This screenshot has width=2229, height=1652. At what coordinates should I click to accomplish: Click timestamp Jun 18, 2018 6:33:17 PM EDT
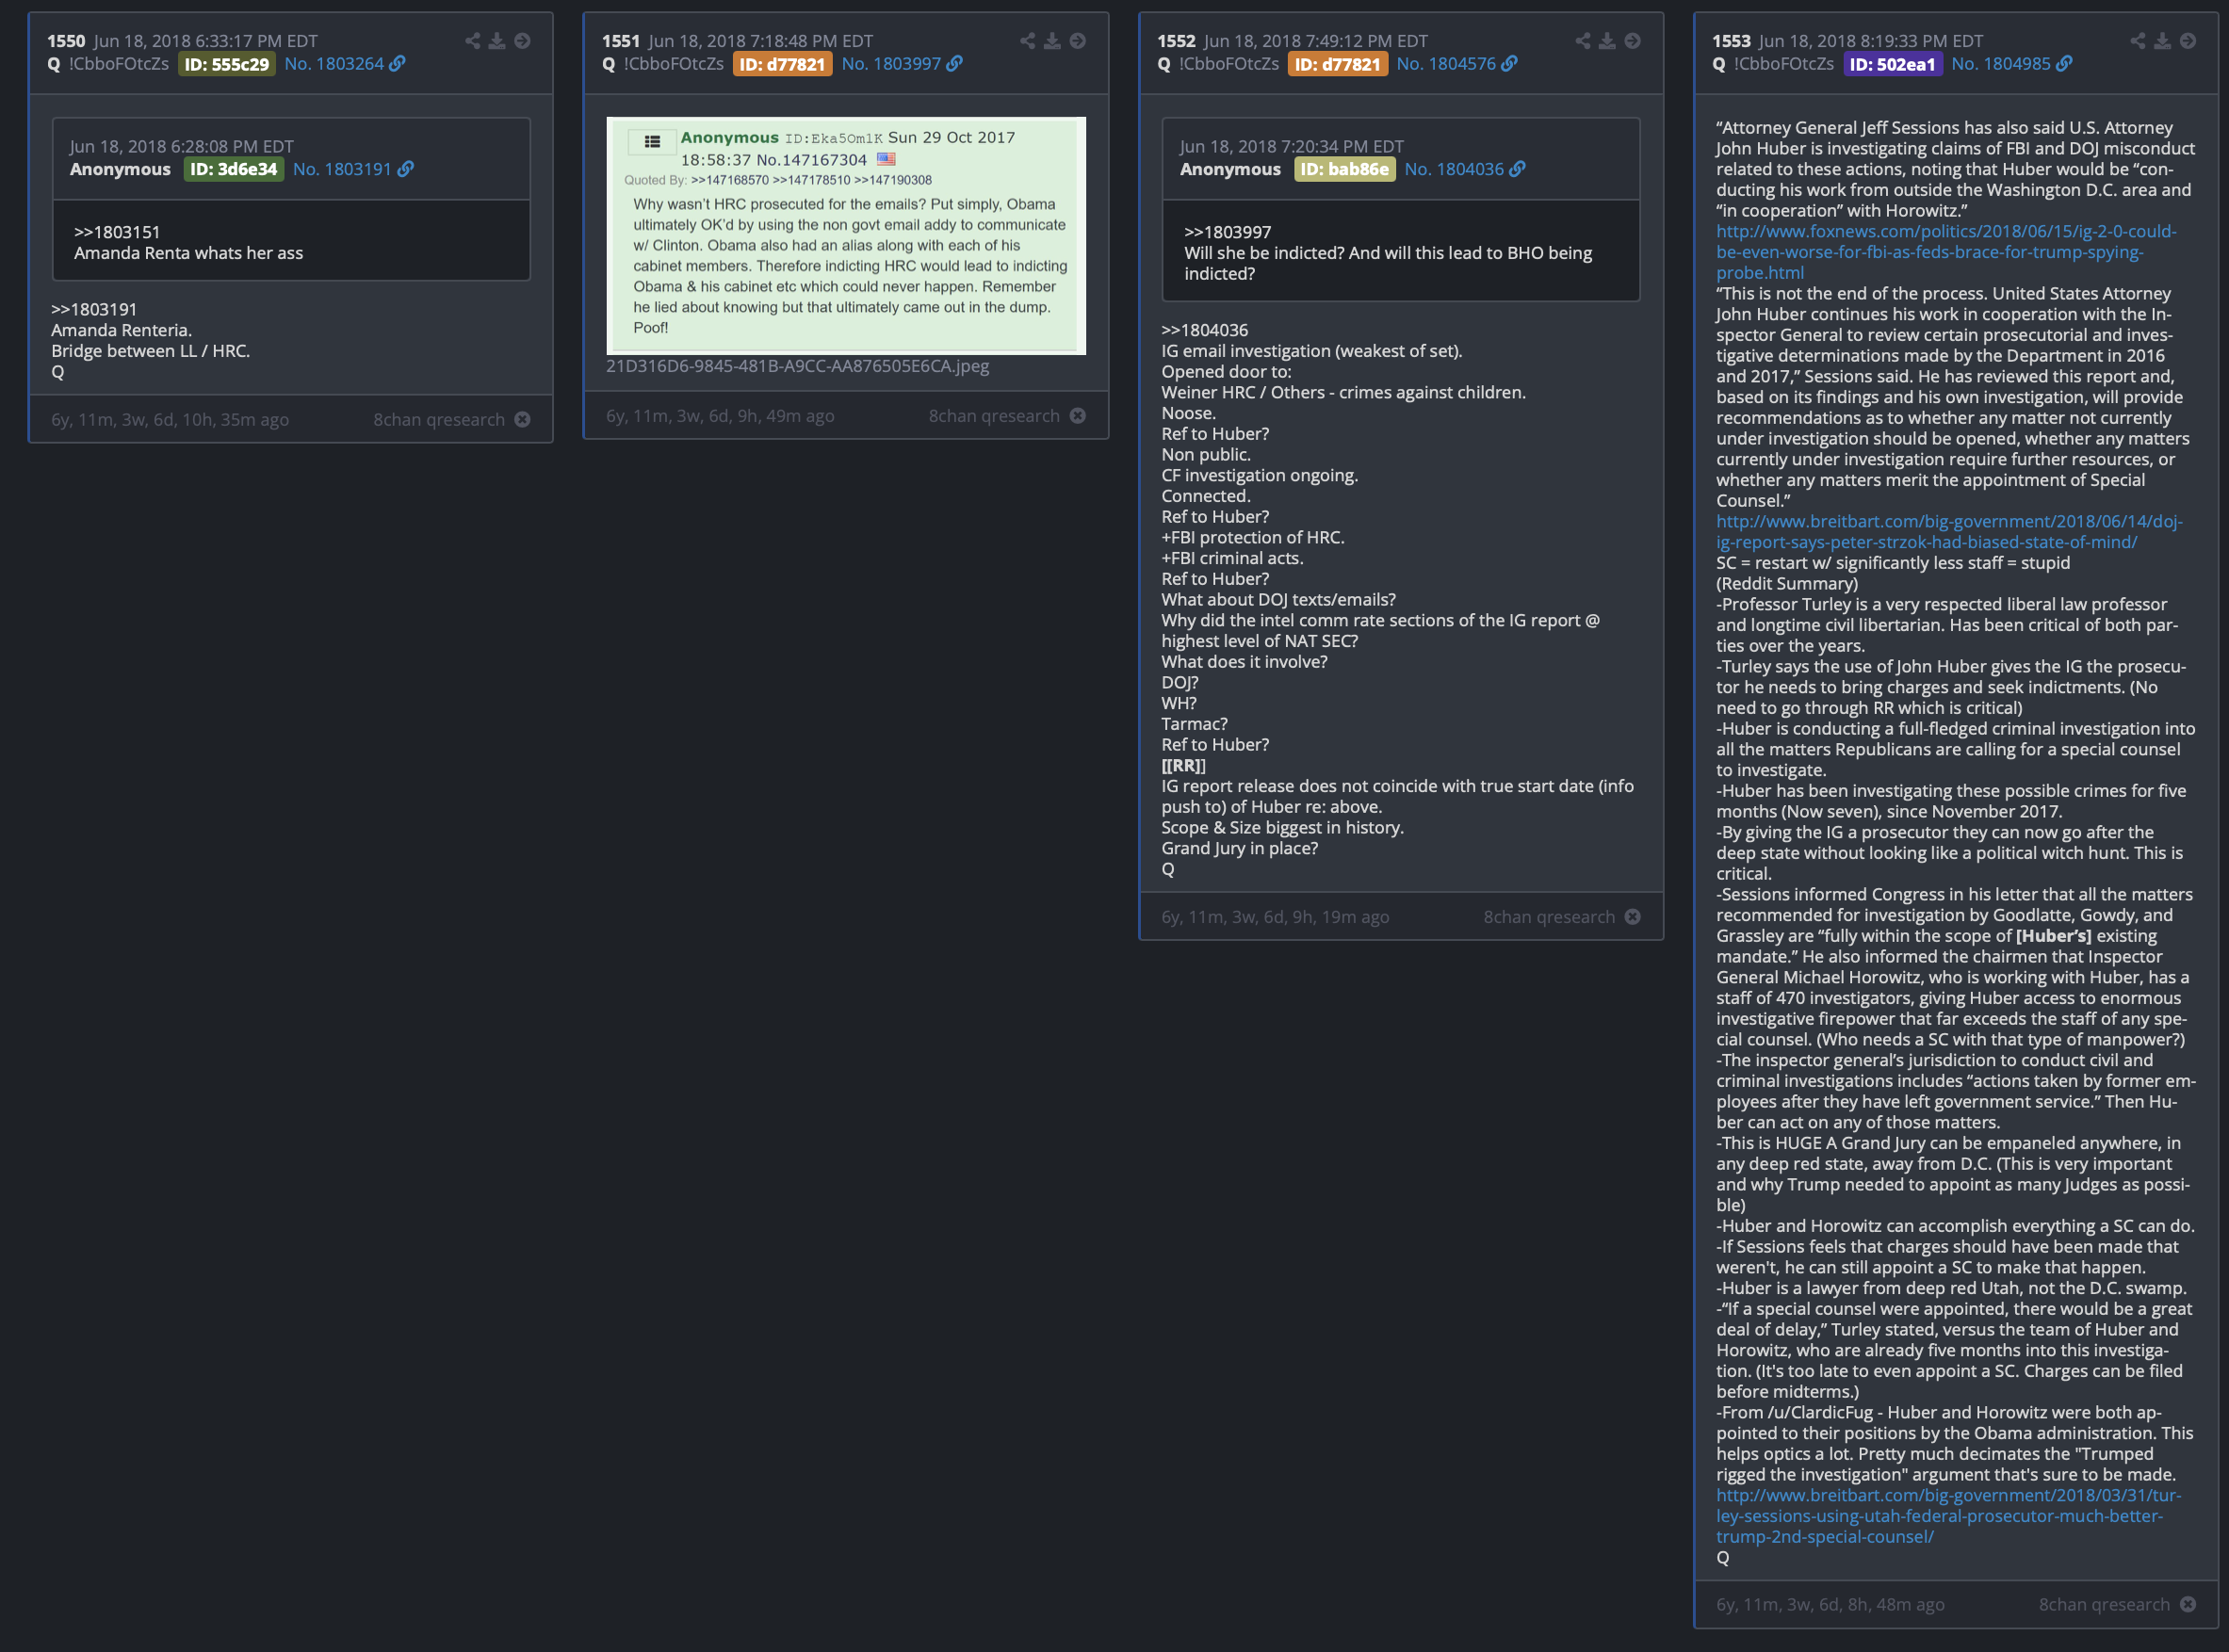point(206,41)
